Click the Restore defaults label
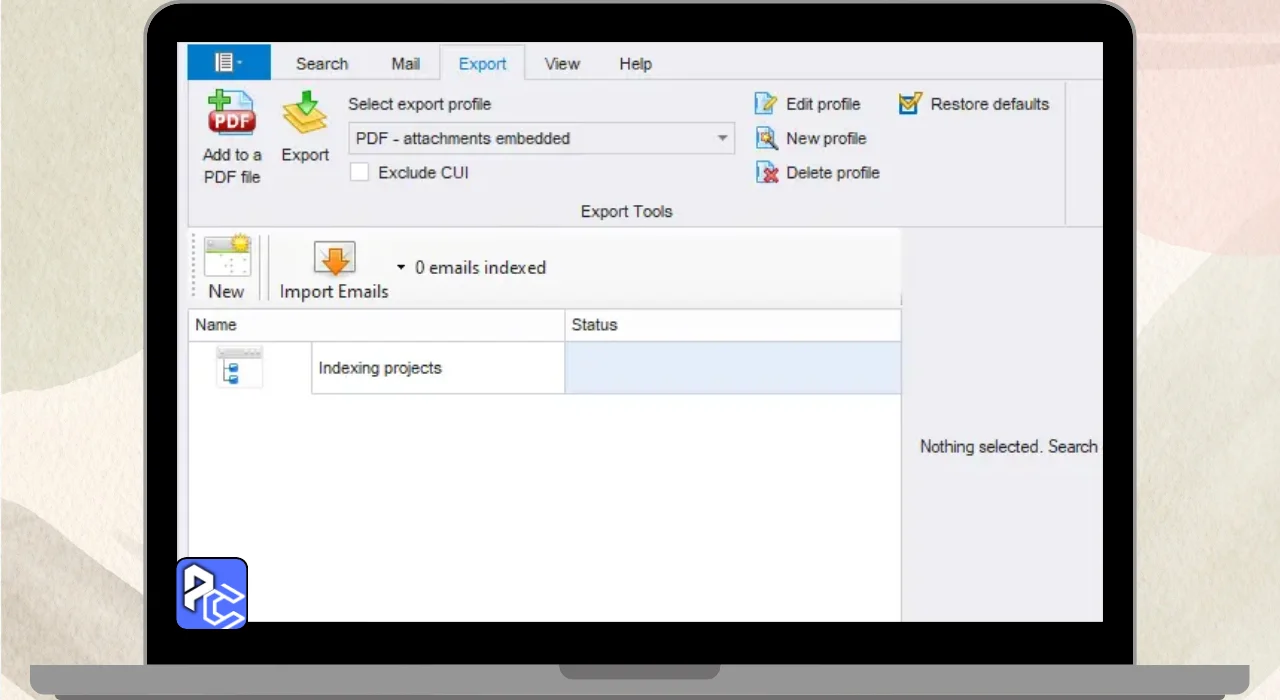 990,104
